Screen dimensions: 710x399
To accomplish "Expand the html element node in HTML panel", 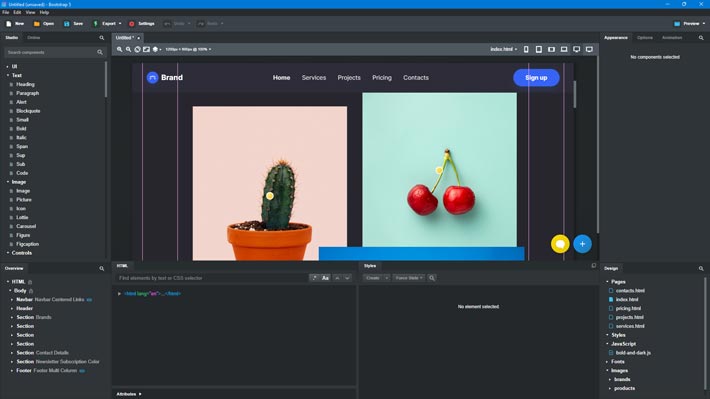I will pos(120,294).
